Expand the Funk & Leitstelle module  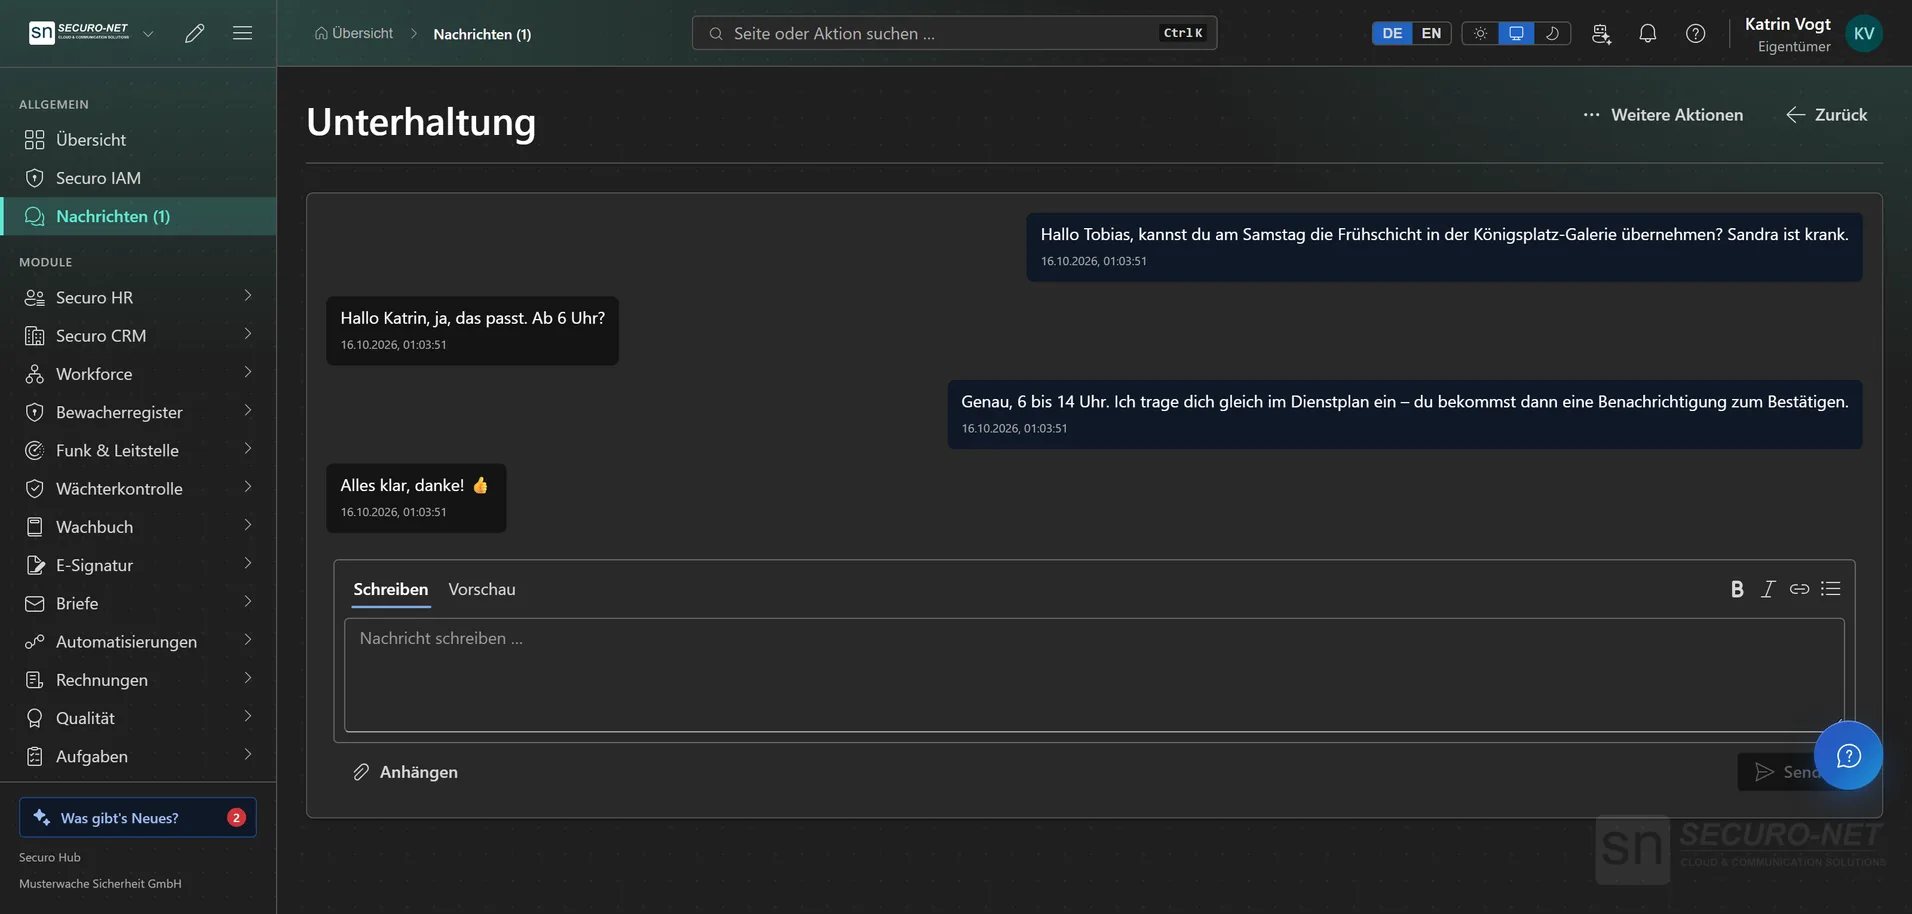tap(138, 450)
